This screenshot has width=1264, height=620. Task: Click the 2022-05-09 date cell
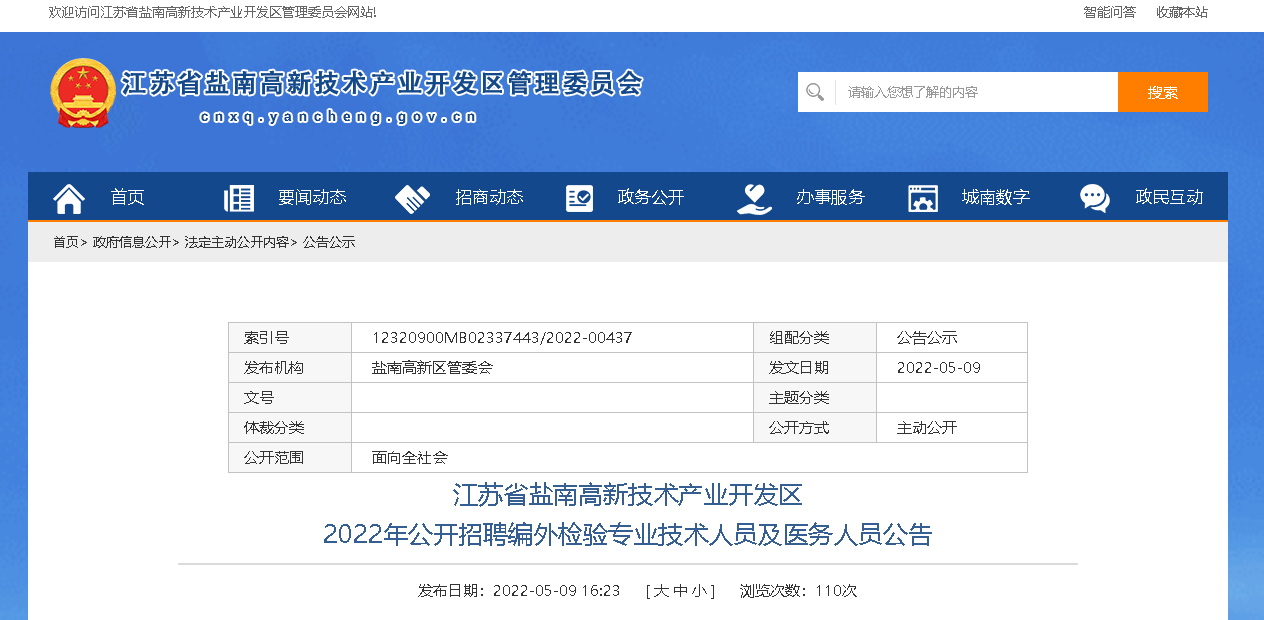952,368
